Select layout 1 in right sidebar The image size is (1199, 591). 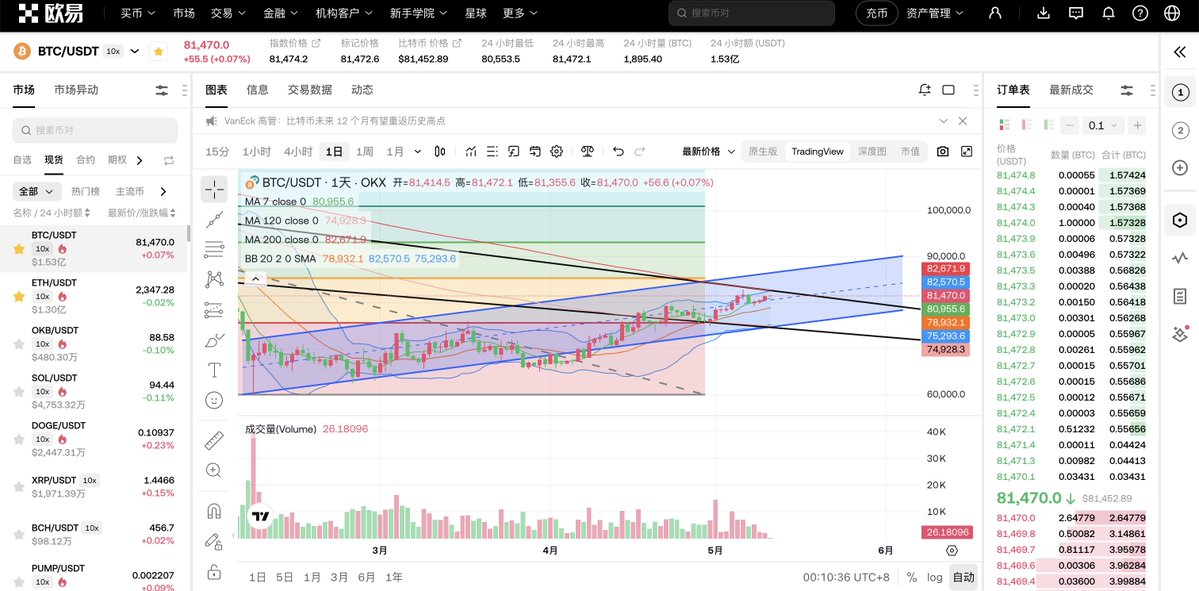coord(1180,93)
